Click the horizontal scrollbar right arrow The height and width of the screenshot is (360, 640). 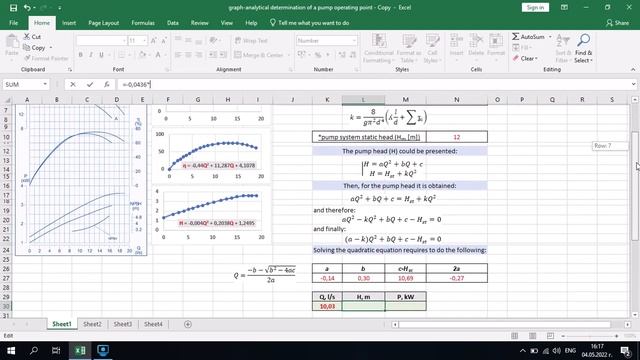pos(628,324)
